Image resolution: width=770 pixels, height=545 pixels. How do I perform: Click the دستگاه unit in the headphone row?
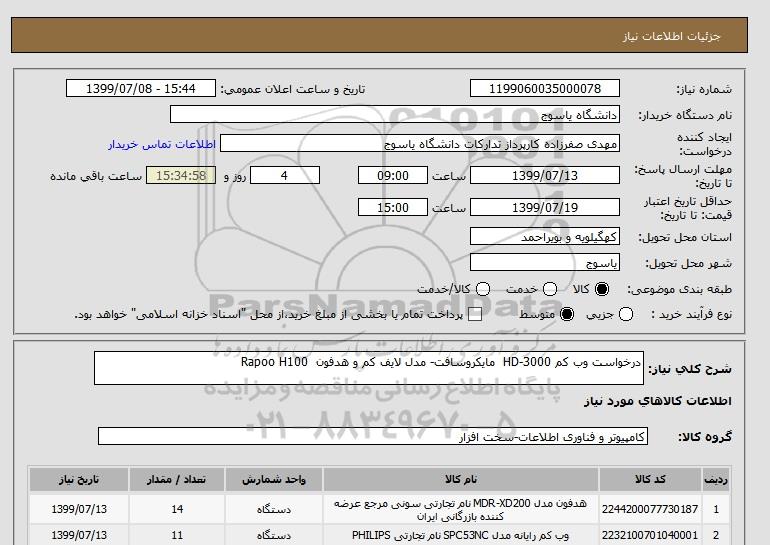point(274,510)
